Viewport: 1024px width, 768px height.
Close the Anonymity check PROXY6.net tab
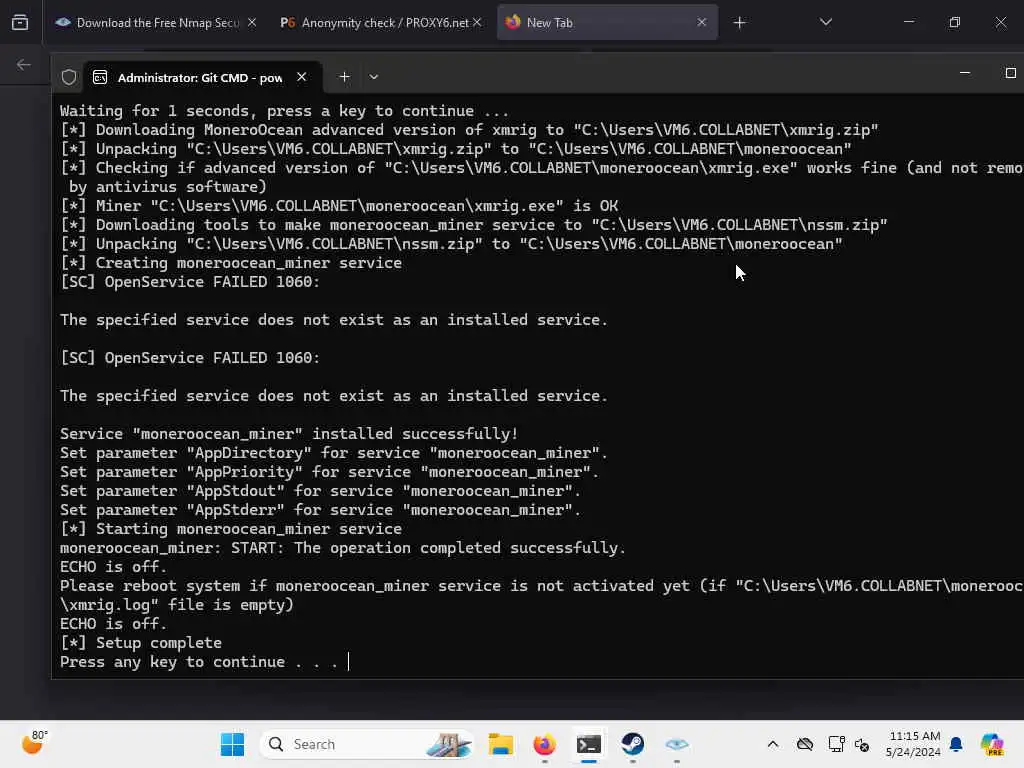(477, 23)
